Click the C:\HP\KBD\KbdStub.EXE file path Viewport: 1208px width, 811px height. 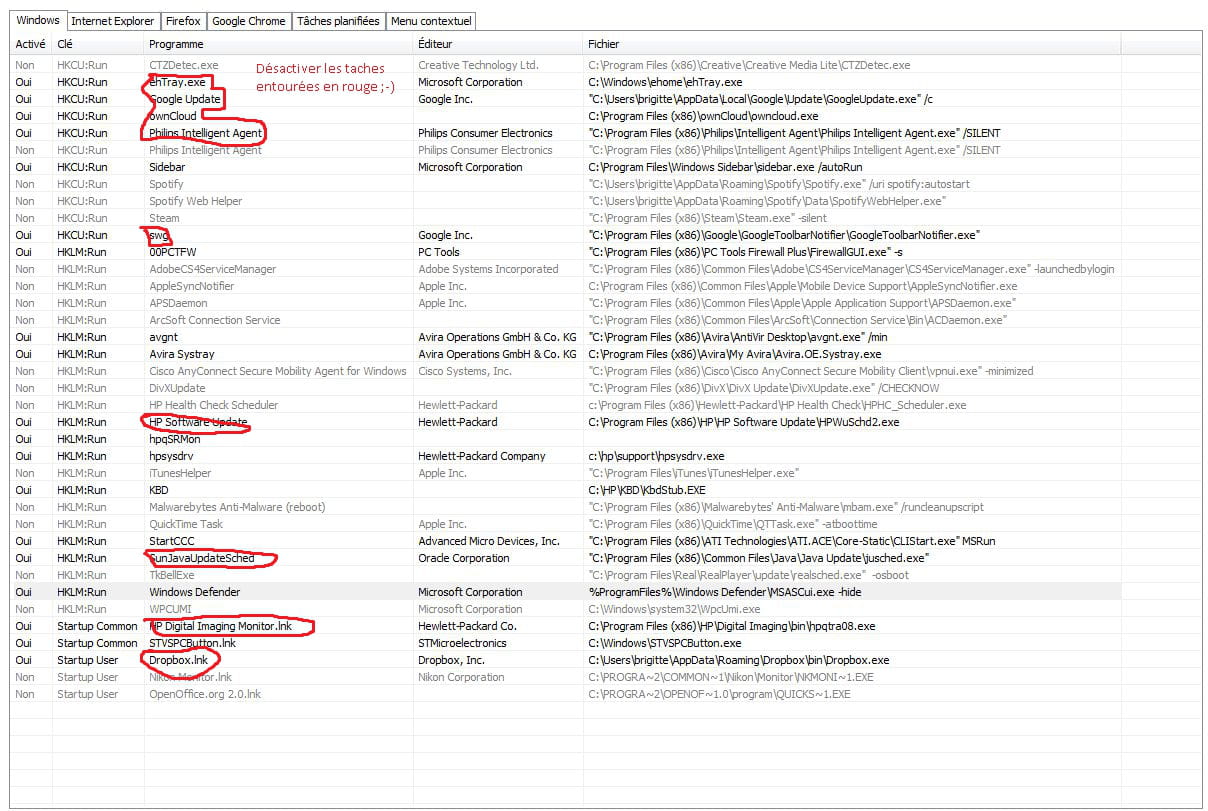(647, 490)
